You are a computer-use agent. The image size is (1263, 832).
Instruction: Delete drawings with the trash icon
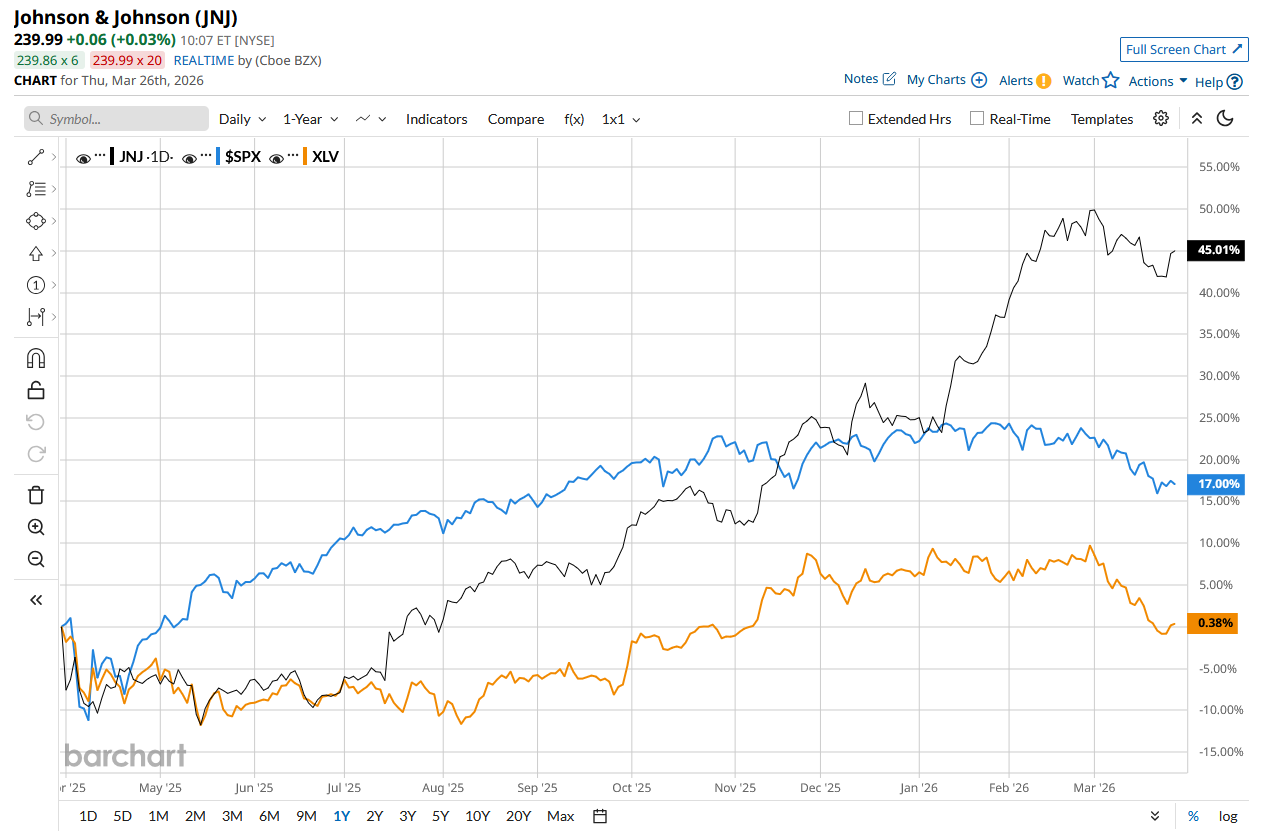(x=36, y=495)
